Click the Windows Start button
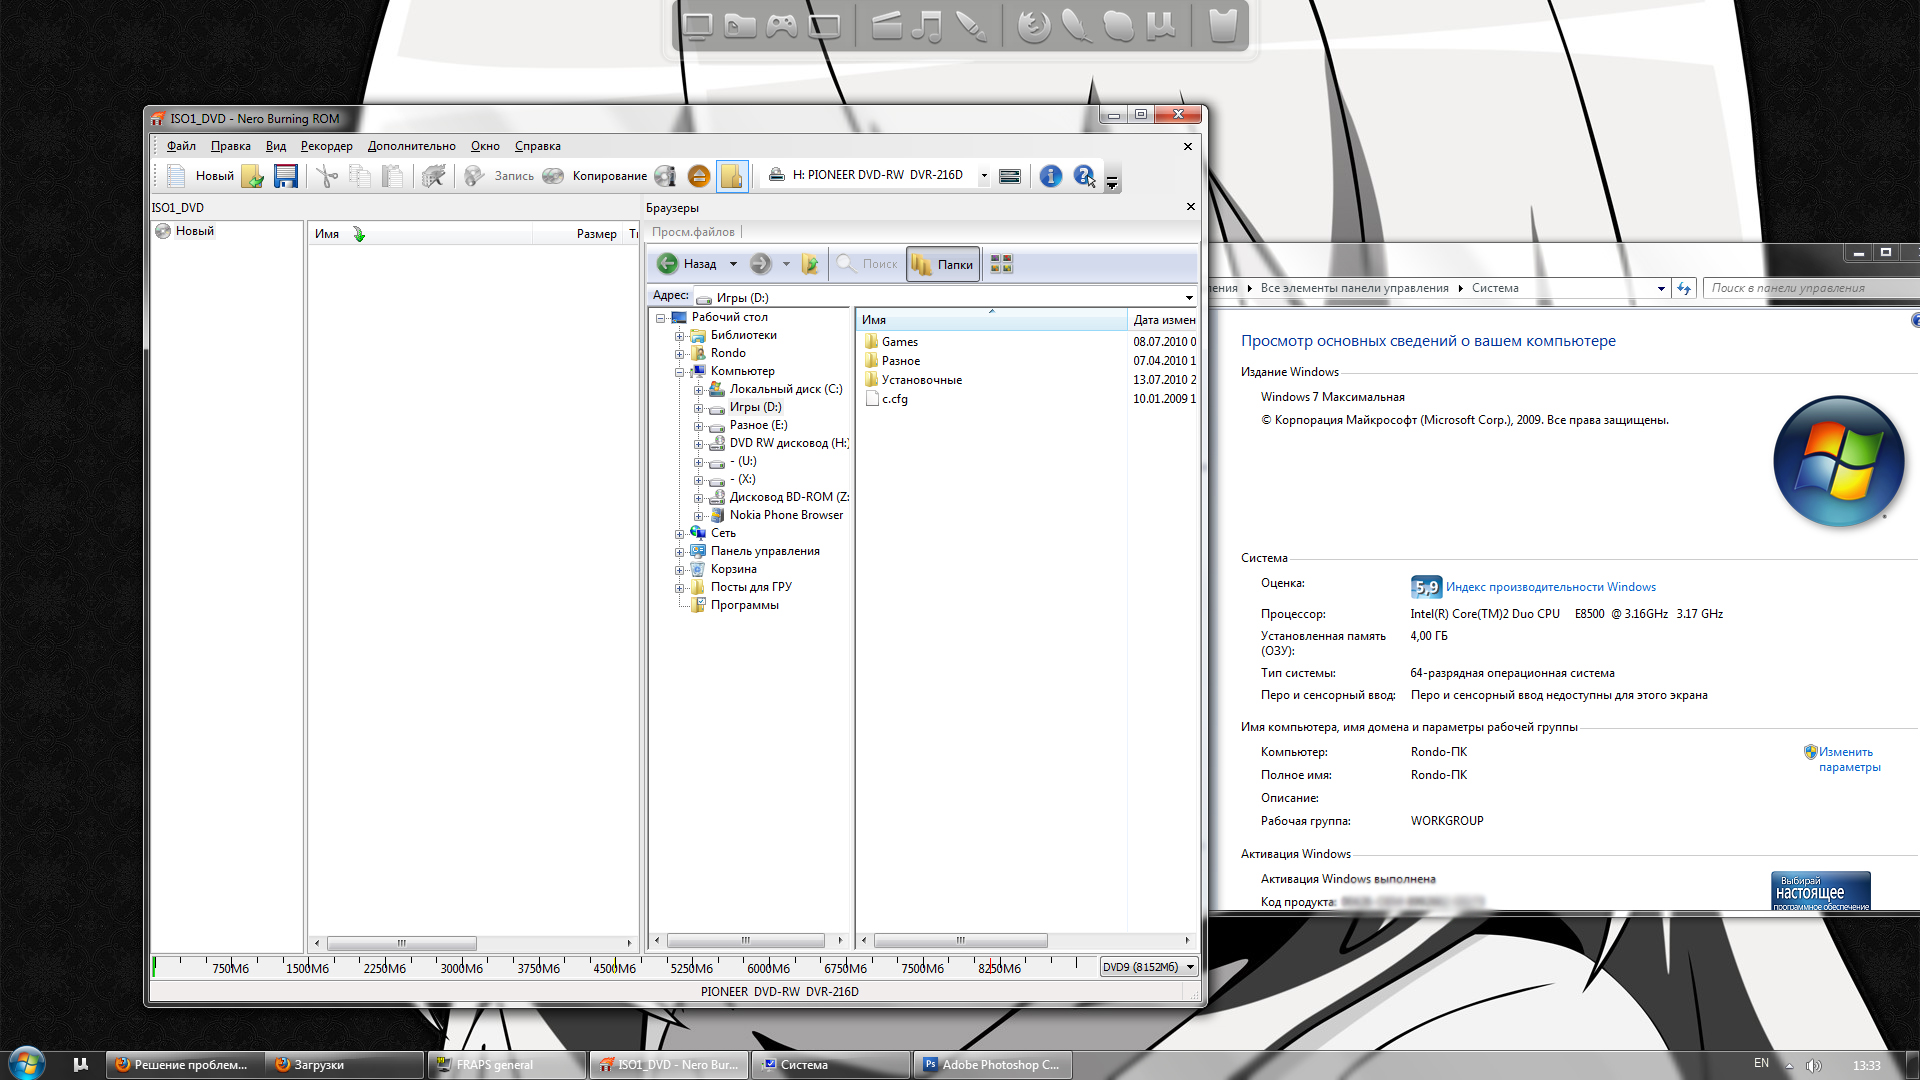Image resolution: width=1920 pixels, height=1080 pixels. point(27,1062)
